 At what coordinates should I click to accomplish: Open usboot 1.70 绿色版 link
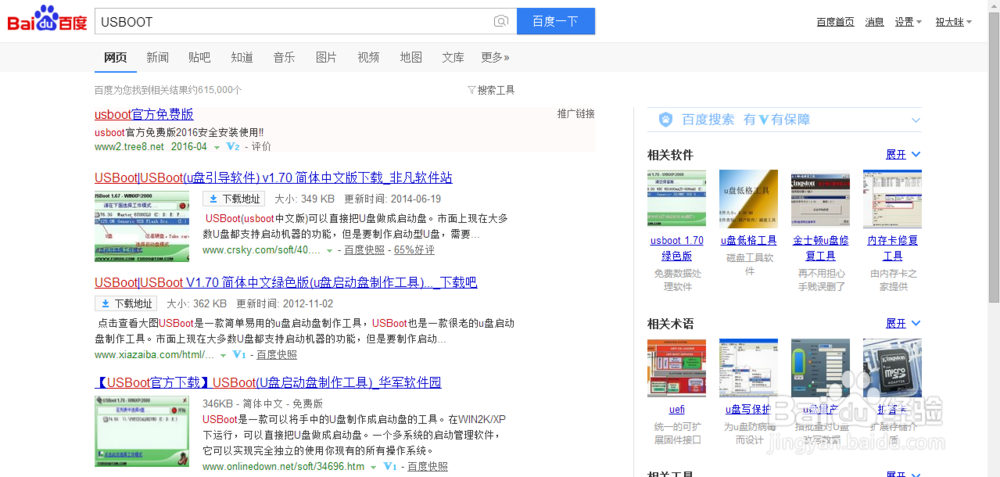pos(677,248)
